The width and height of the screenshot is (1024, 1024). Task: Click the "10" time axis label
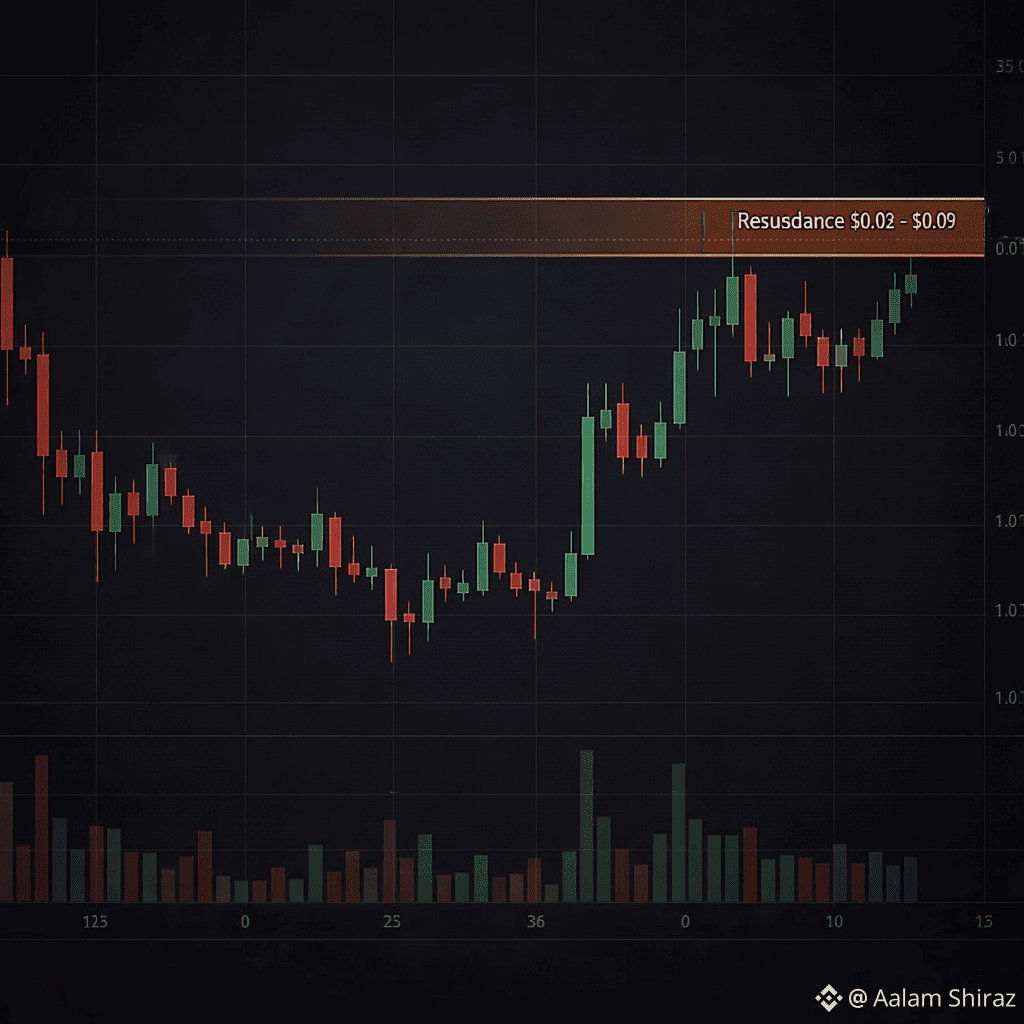coord(834,921)
